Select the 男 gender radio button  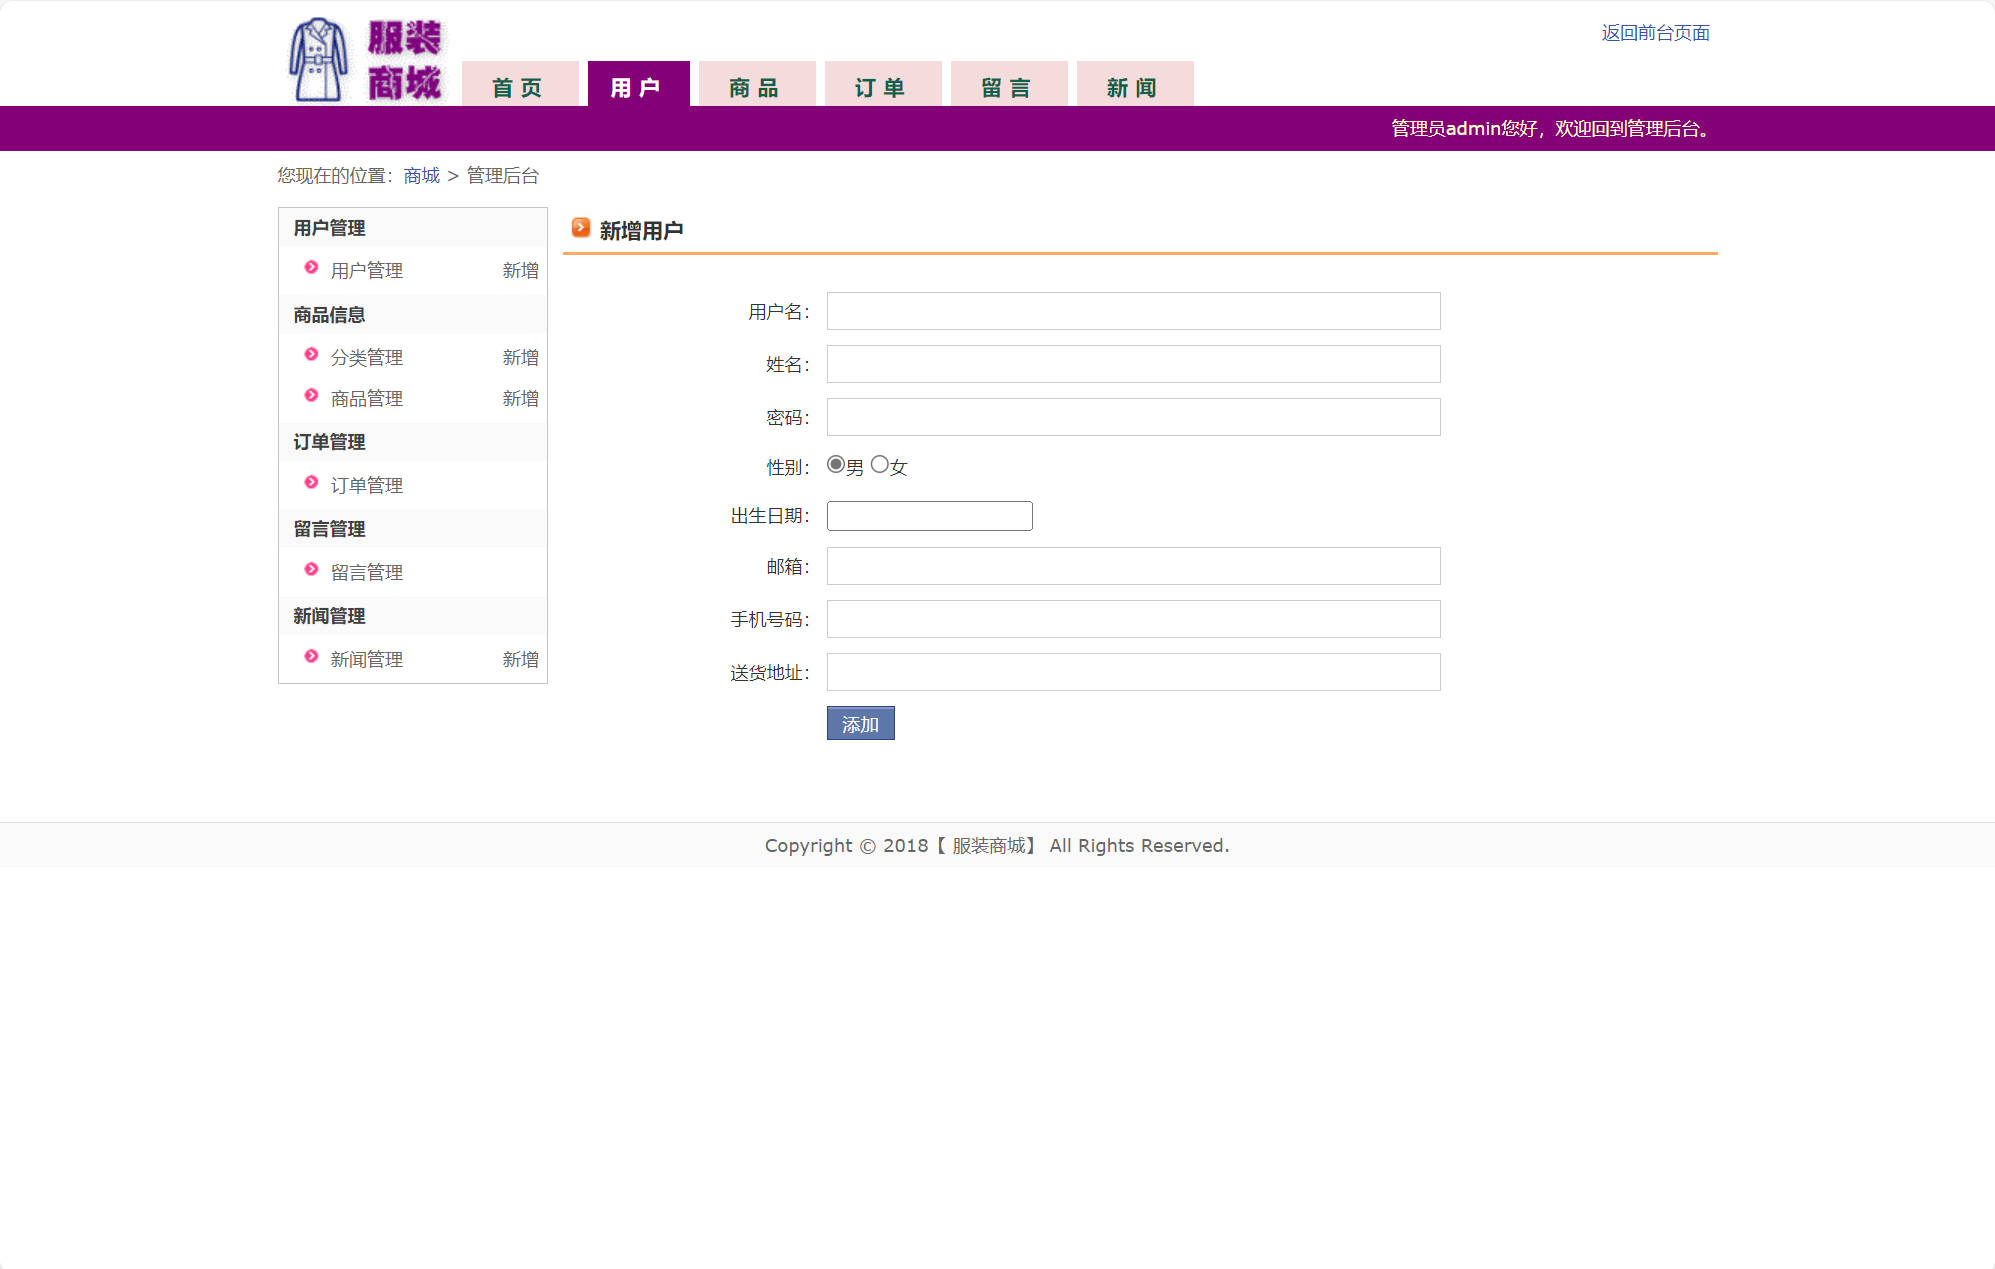point(836,465)
